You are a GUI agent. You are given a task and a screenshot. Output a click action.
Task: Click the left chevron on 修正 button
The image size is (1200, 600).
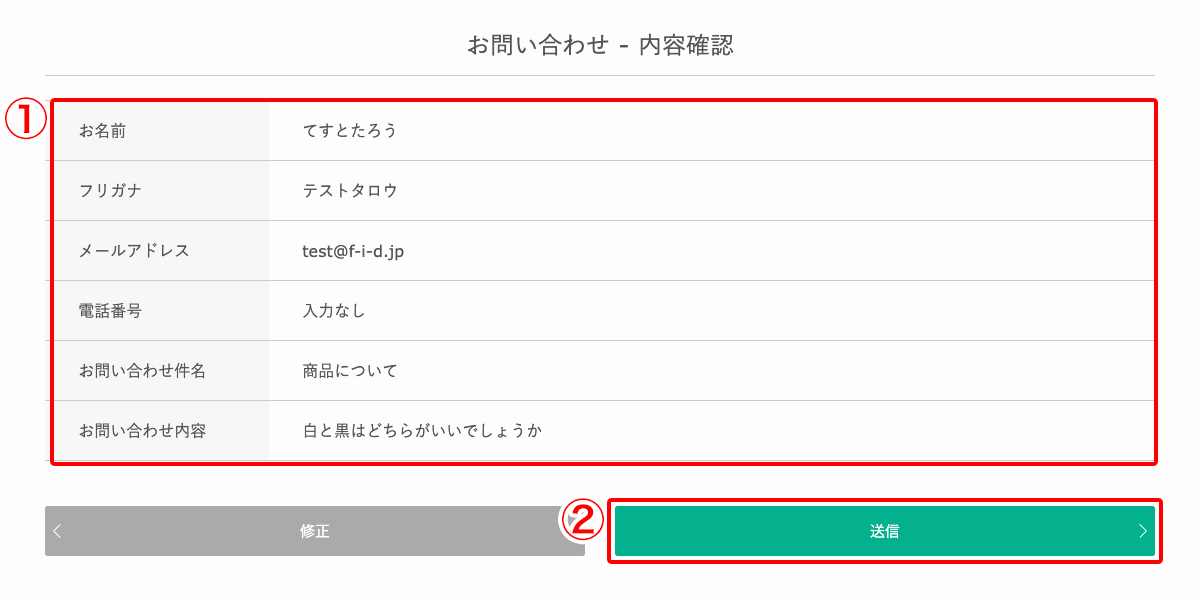click(57, 531)
